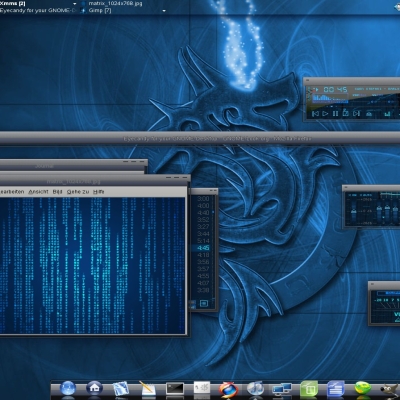Screen dimensions: 400x400
Task: Click the Eyecandy browser window title bar
Action: [x=200, y=138]
